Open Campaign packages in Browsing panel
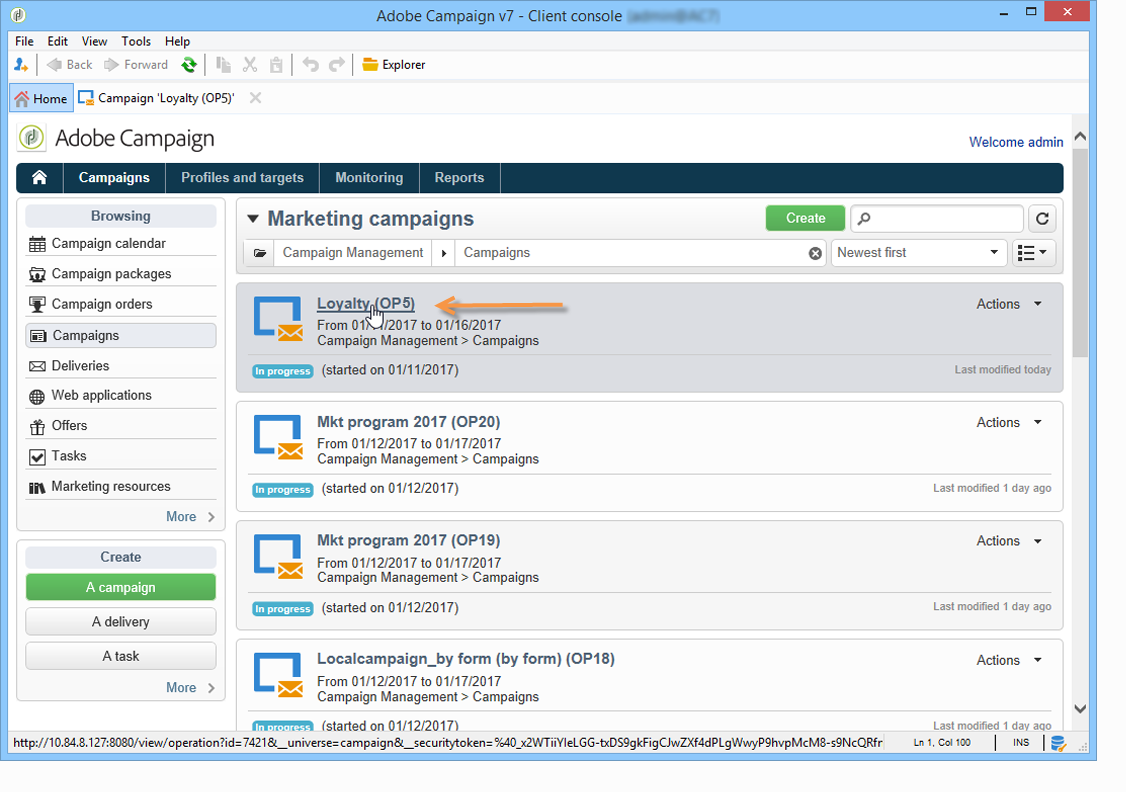The height and width of the screenshot is (792, 1126). tap(121, 274)
